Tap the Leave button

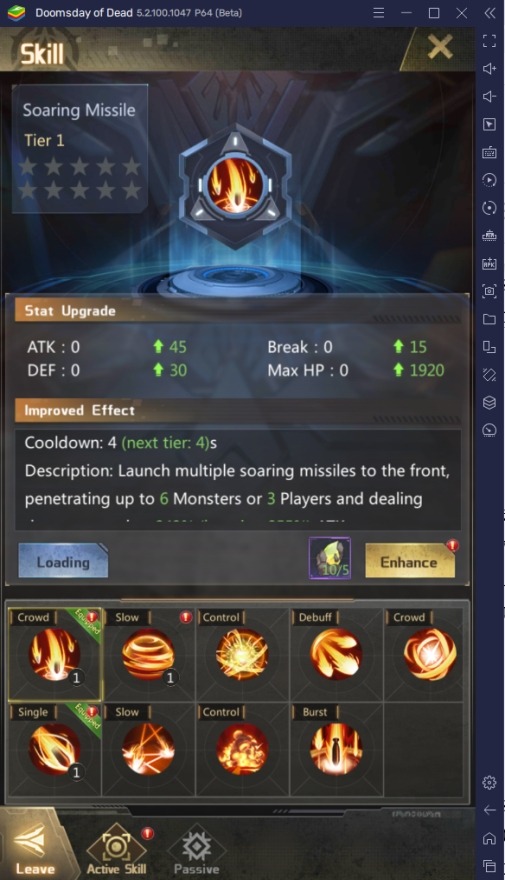click(x=35, y=847)
